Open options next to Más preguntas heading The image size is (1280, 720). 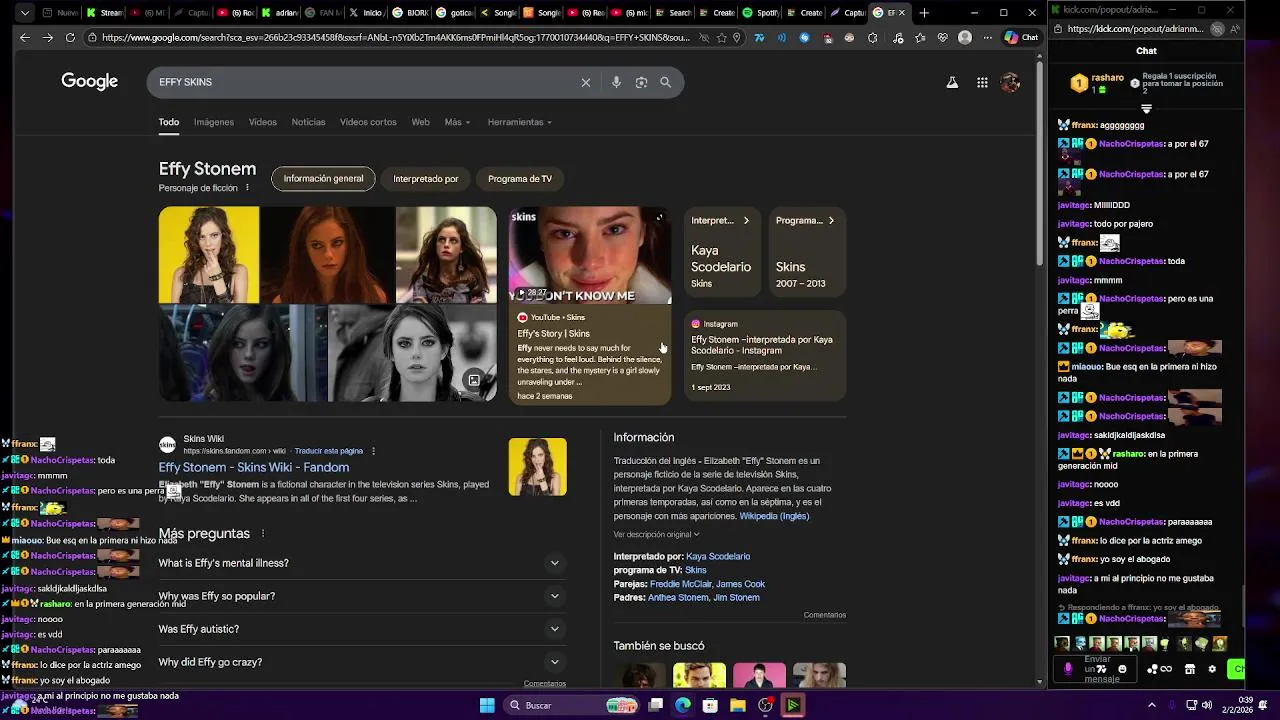263,534
